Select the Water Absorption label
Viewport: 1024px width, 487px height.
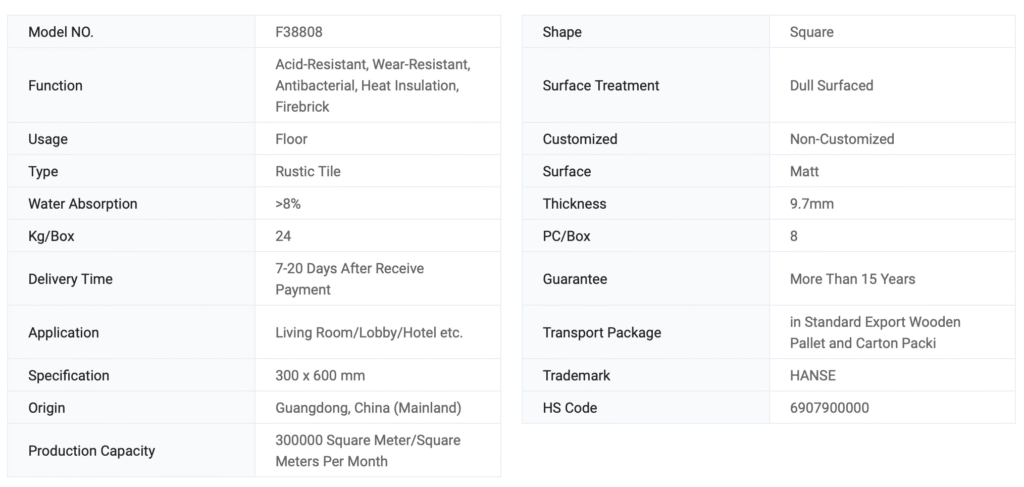(83, 204)
